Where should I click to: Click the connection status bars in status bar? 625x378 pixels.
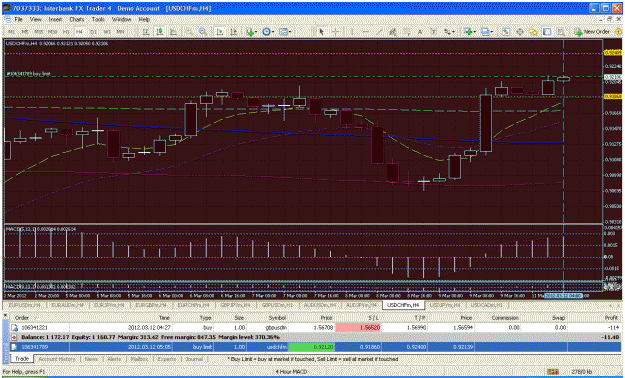[553, 372]
